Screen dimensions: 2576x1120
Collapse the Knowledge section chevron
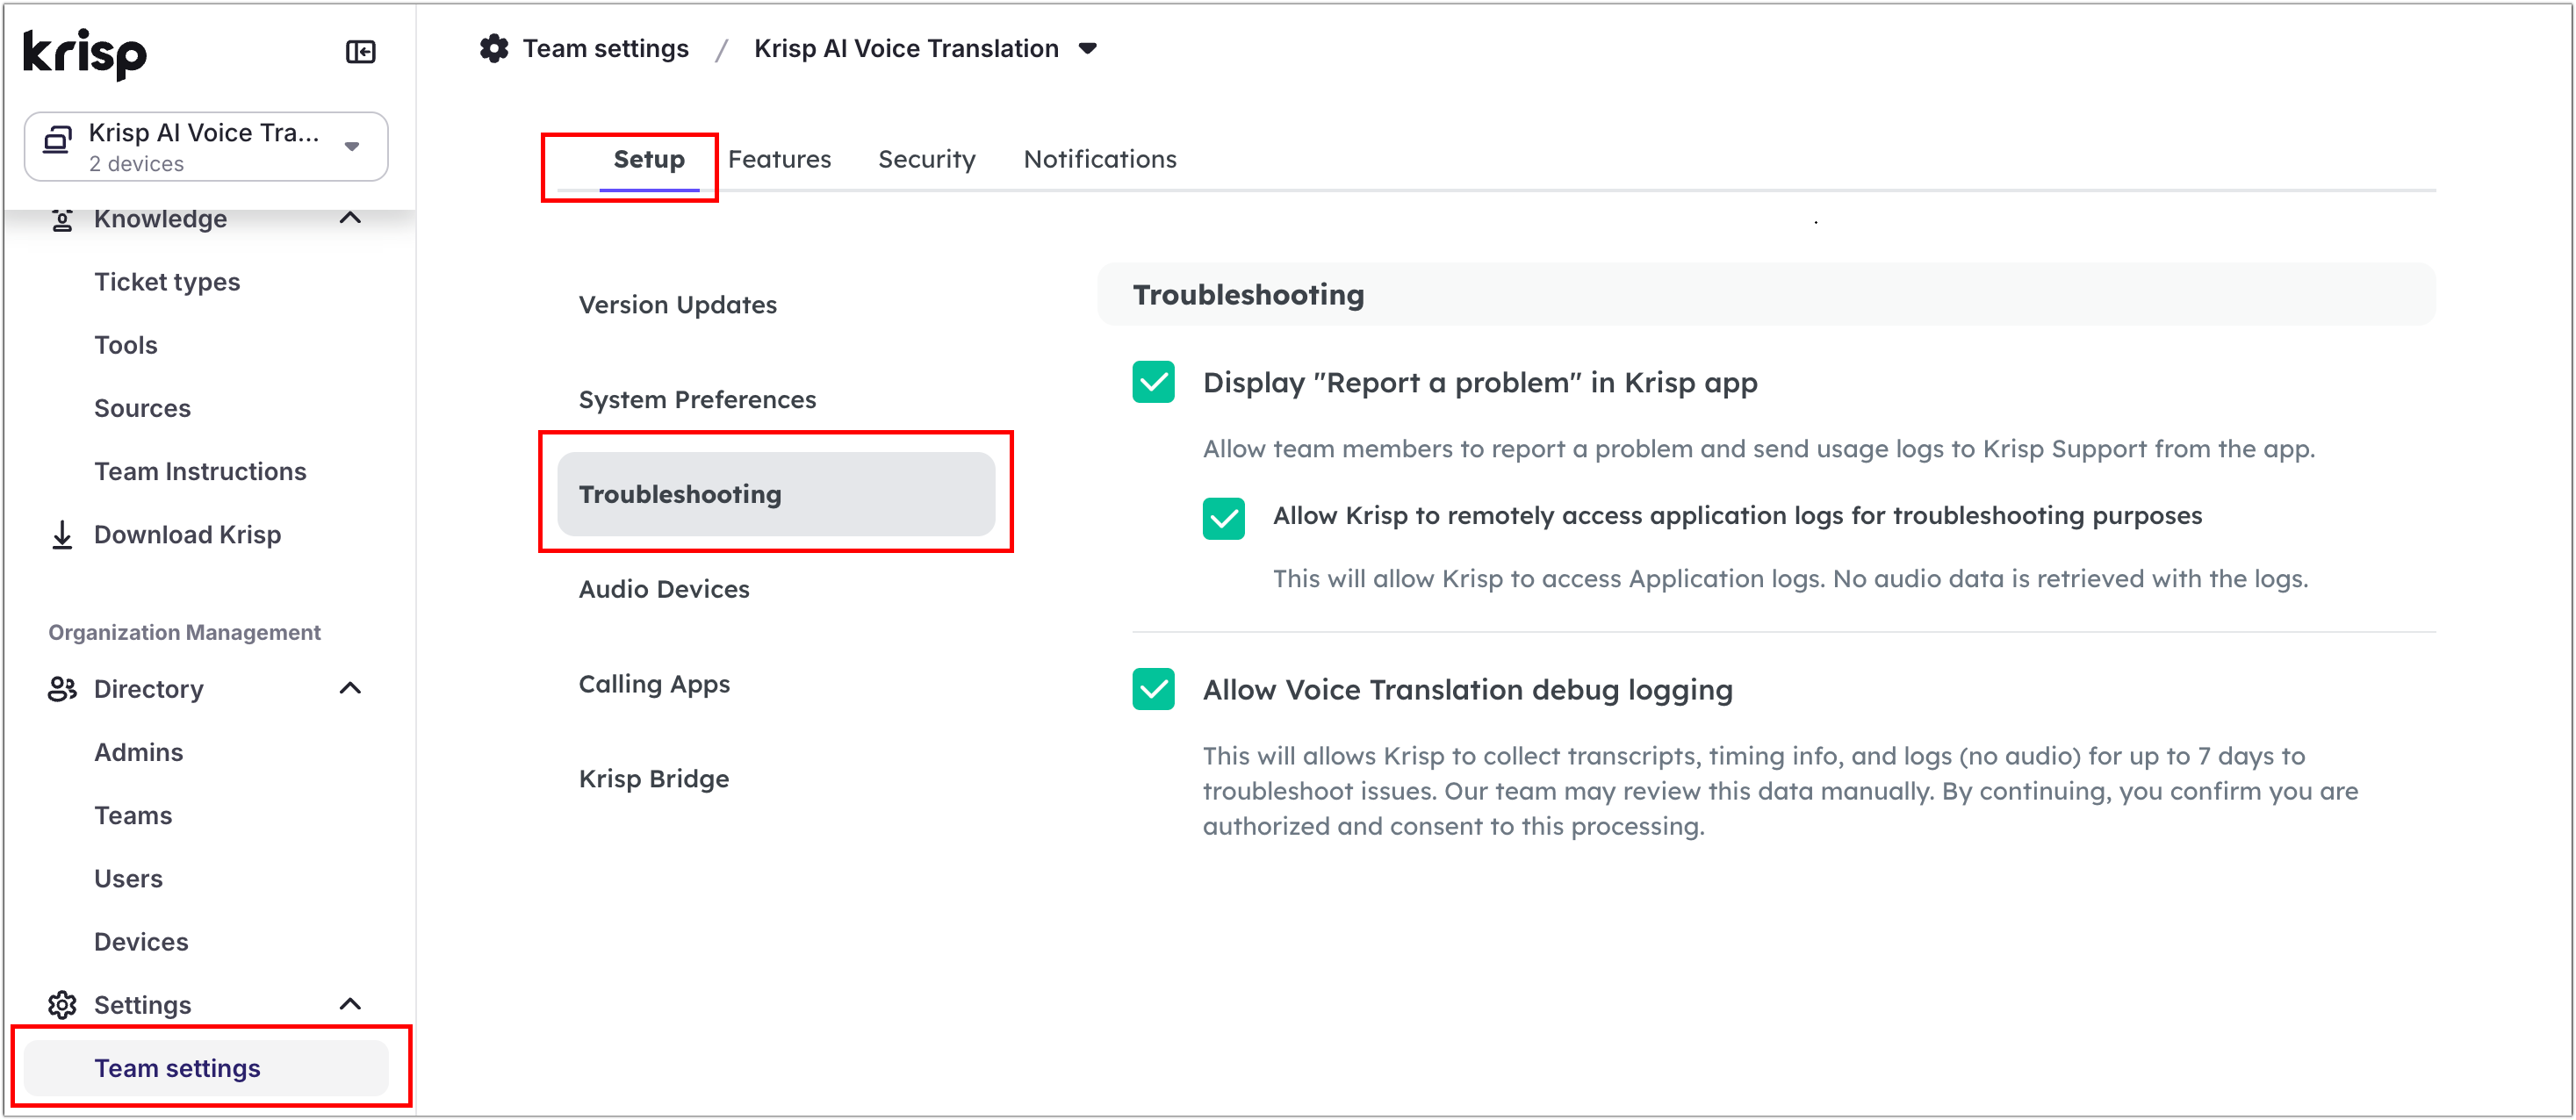tap(350, 218)
